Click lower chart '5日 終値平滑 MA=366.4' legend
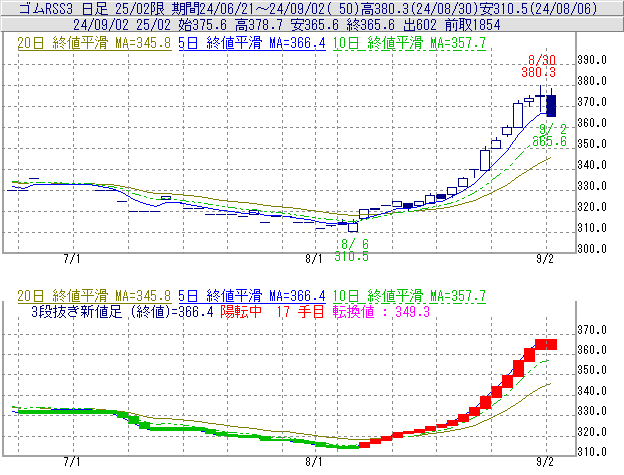 pos(252,296)
